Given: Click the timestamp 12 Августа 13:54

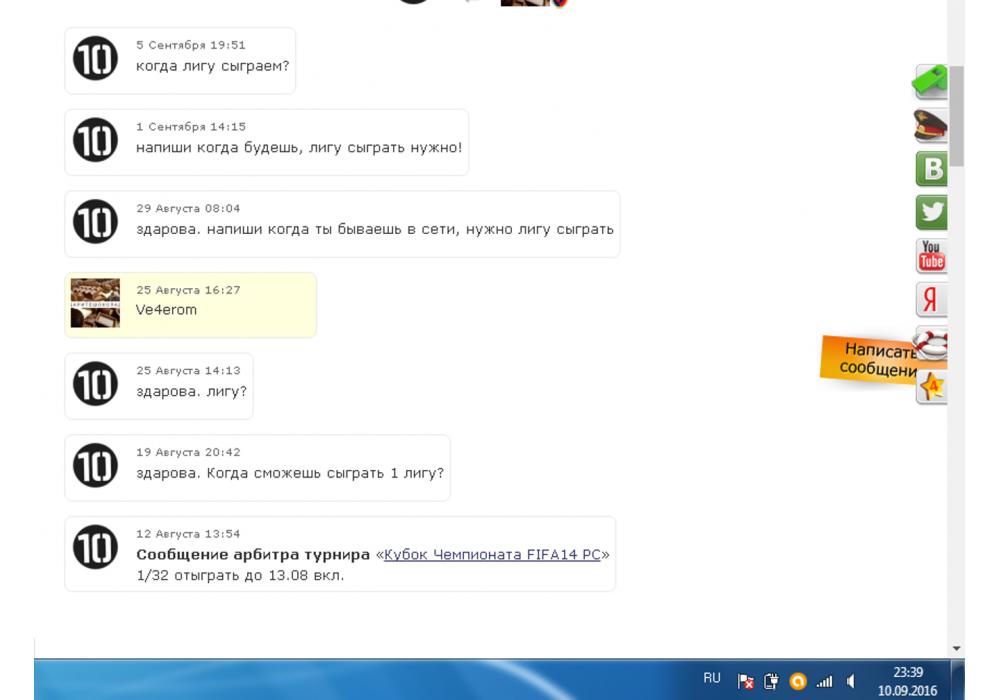Looking at the screenshot, I should [x=188, y=534].
